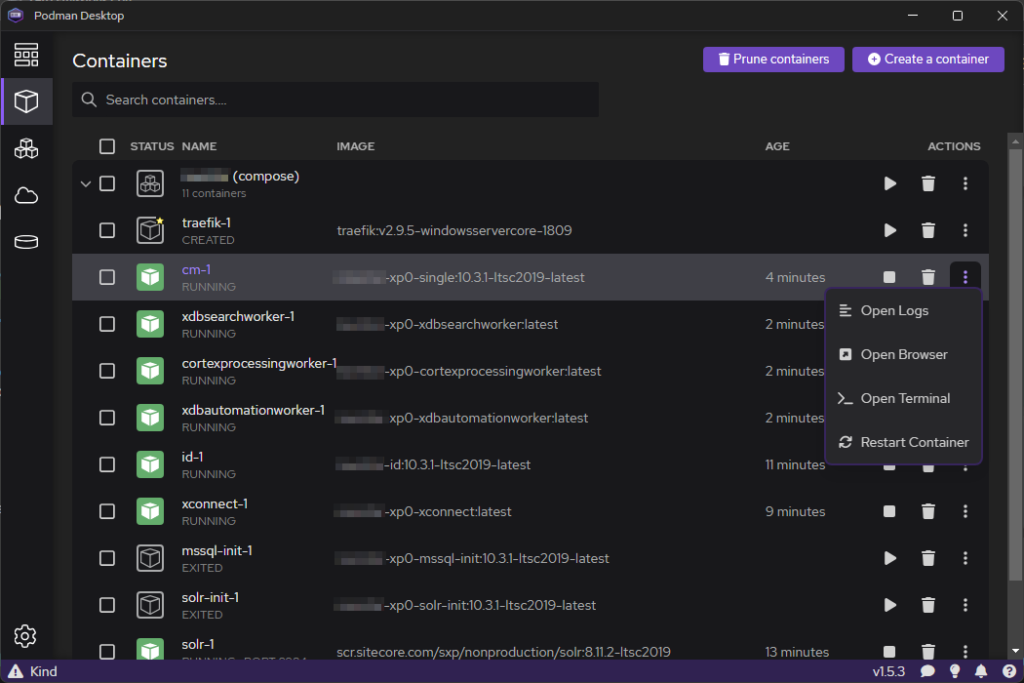Click the traefik-1 created status icon
Image resolution: width=1024 pixels, height=683 pixels.
click(150, 230)
